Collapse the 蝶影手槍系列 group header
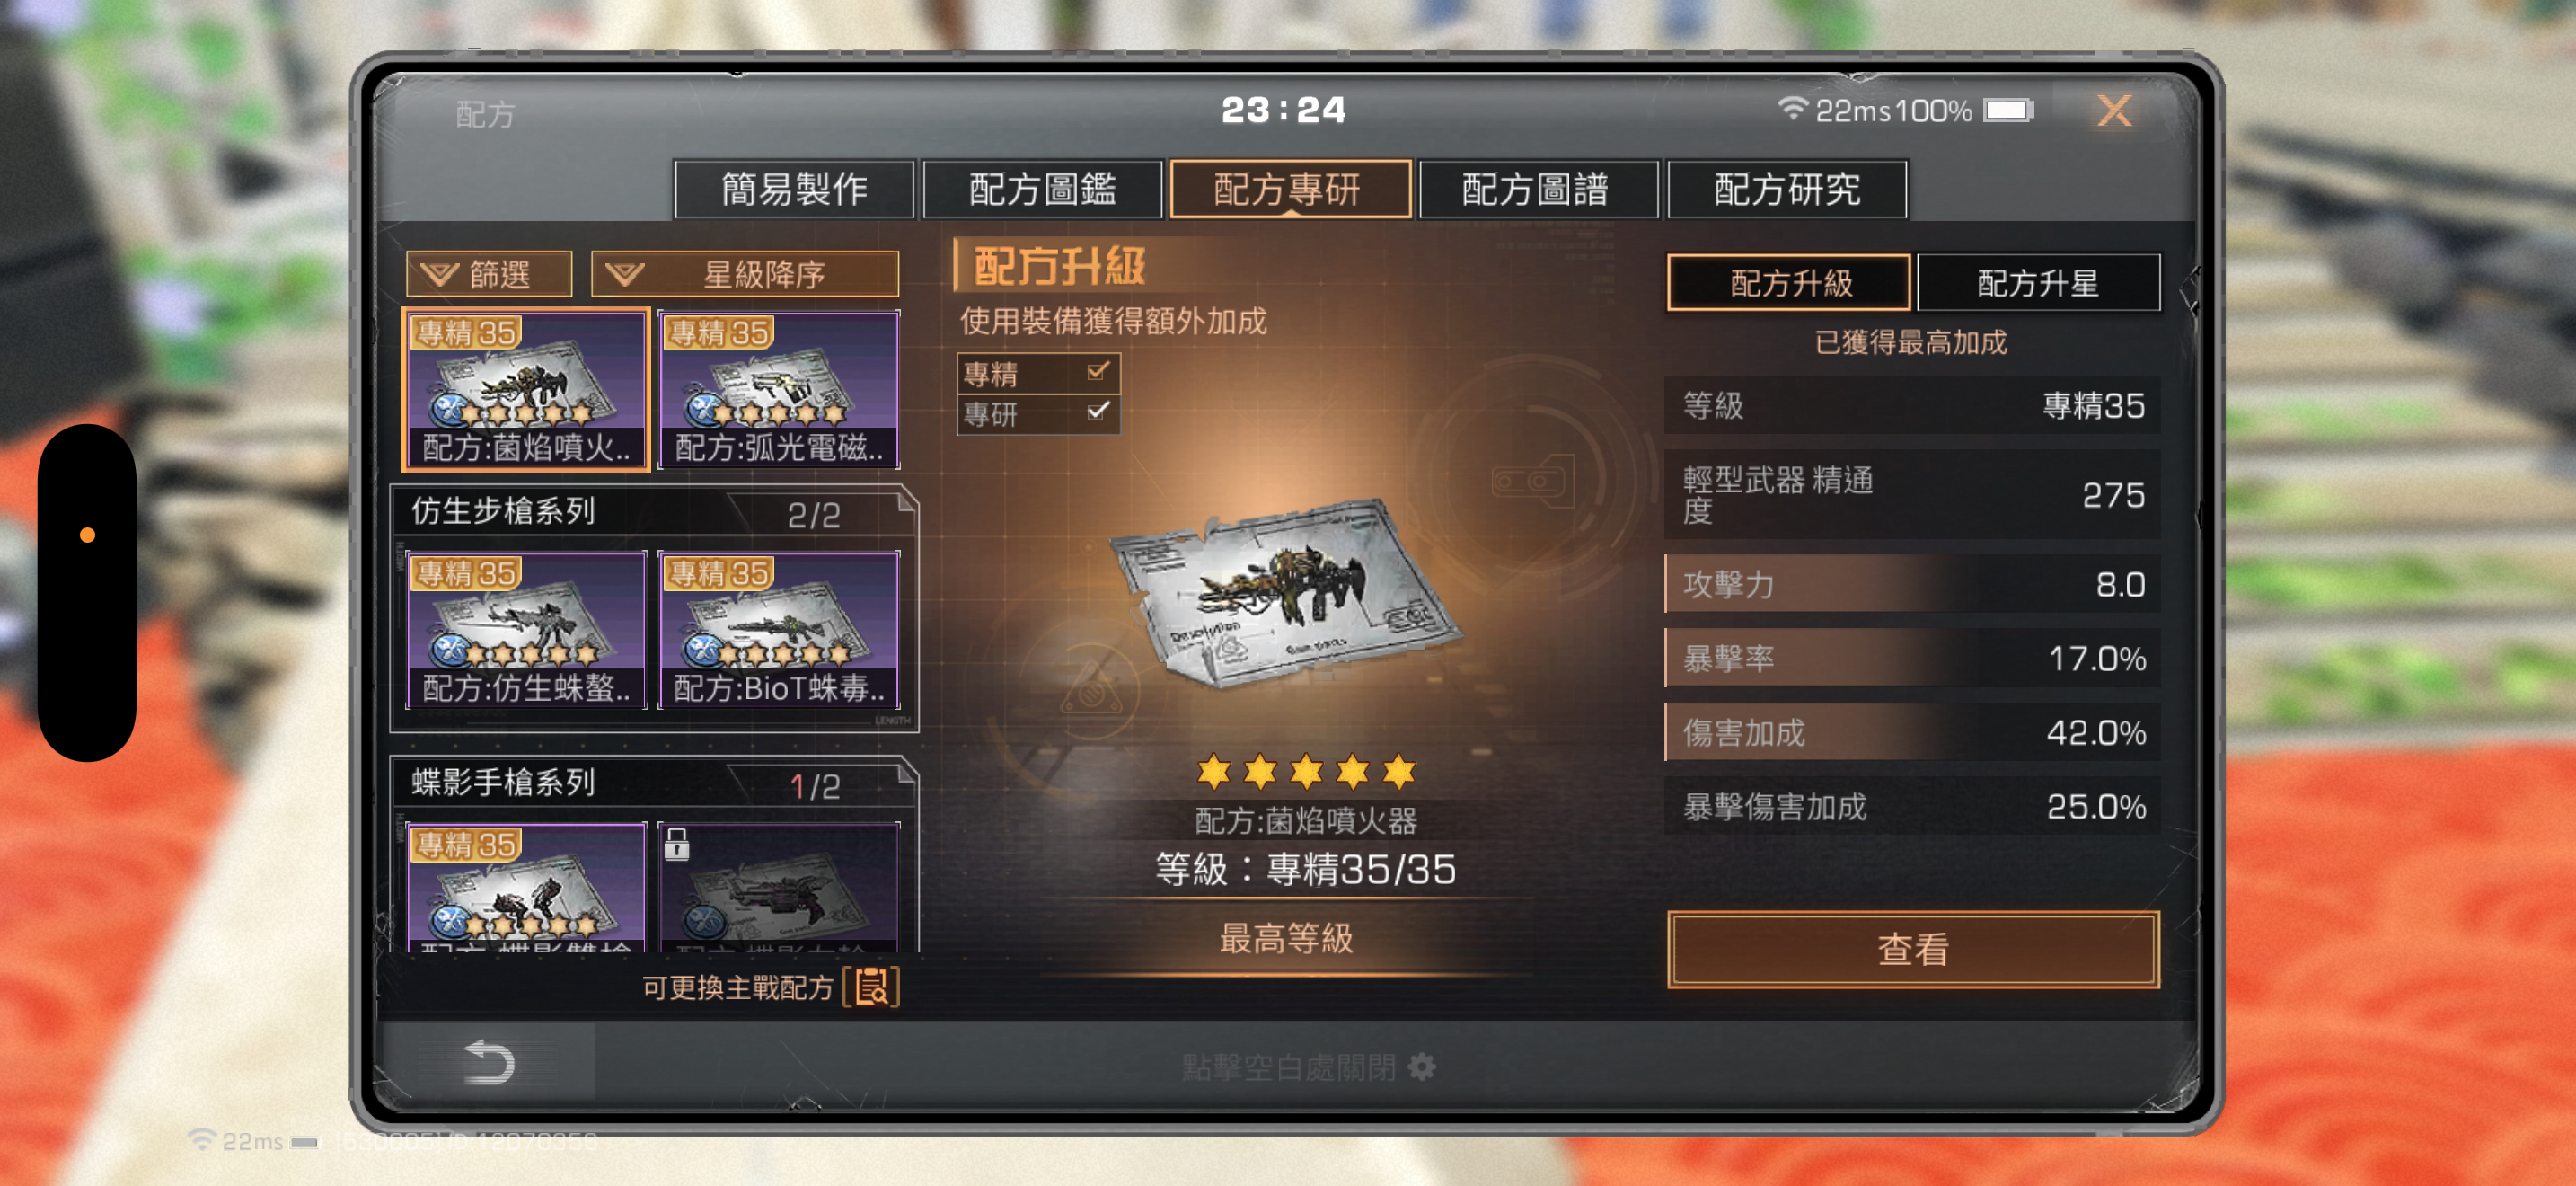2576x1186 pixels. coord(653,783)
